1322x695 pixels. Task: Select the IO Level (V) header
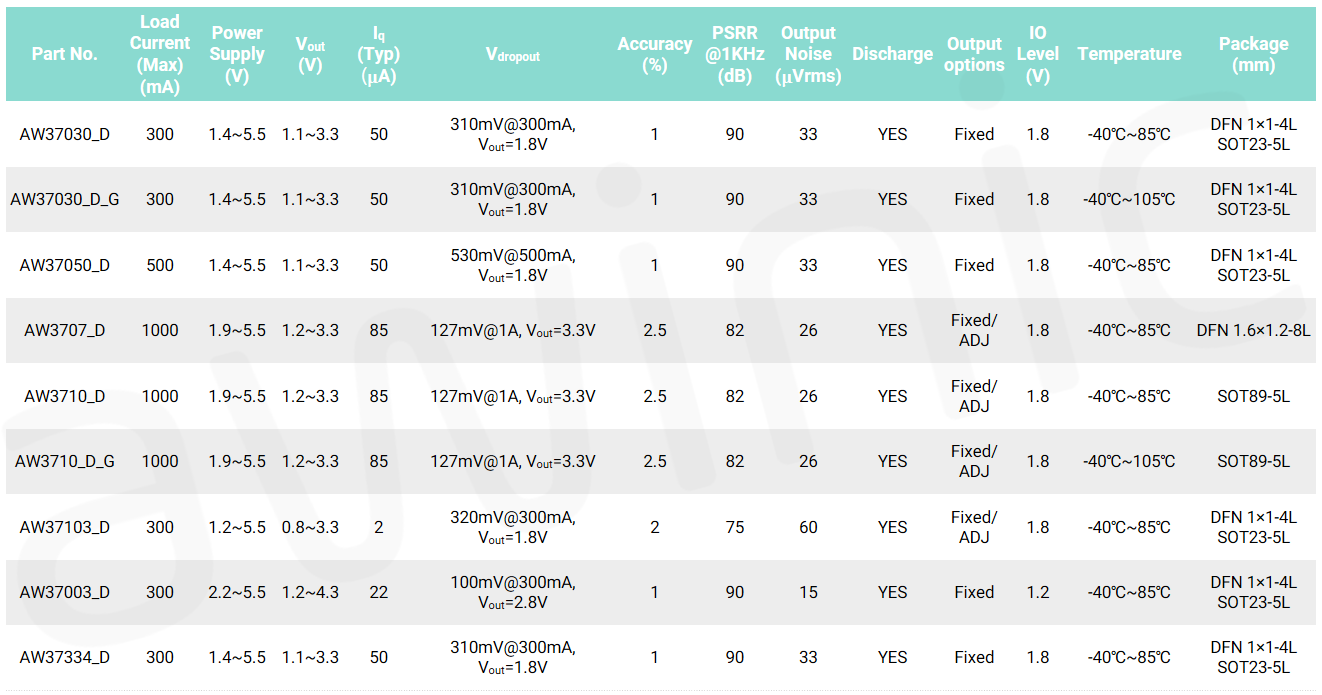[x=1038, y=54]
